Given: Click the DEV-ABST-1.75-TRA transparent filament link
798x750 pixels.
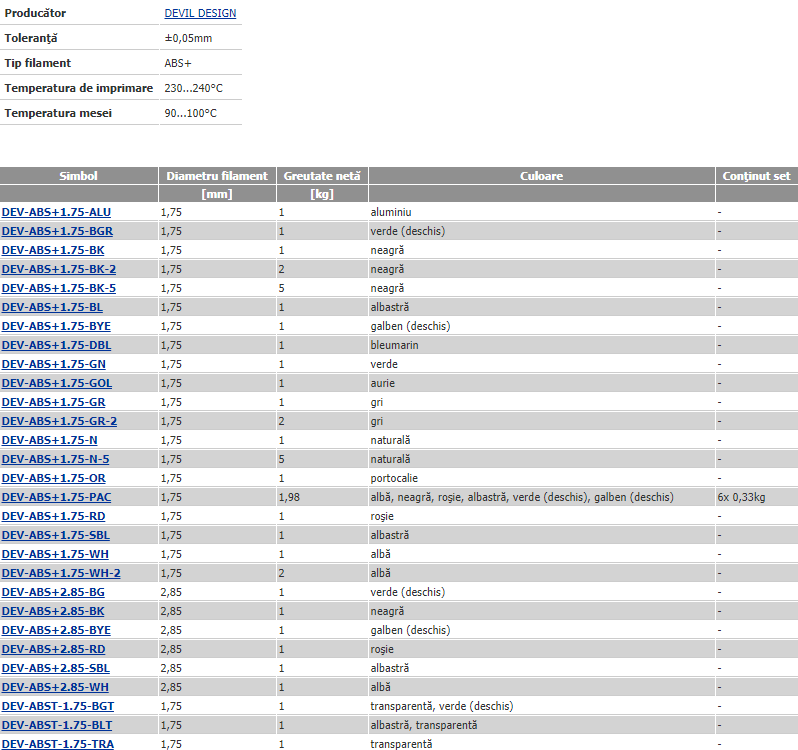Looking at the screenshot, I should pos(56,744).
